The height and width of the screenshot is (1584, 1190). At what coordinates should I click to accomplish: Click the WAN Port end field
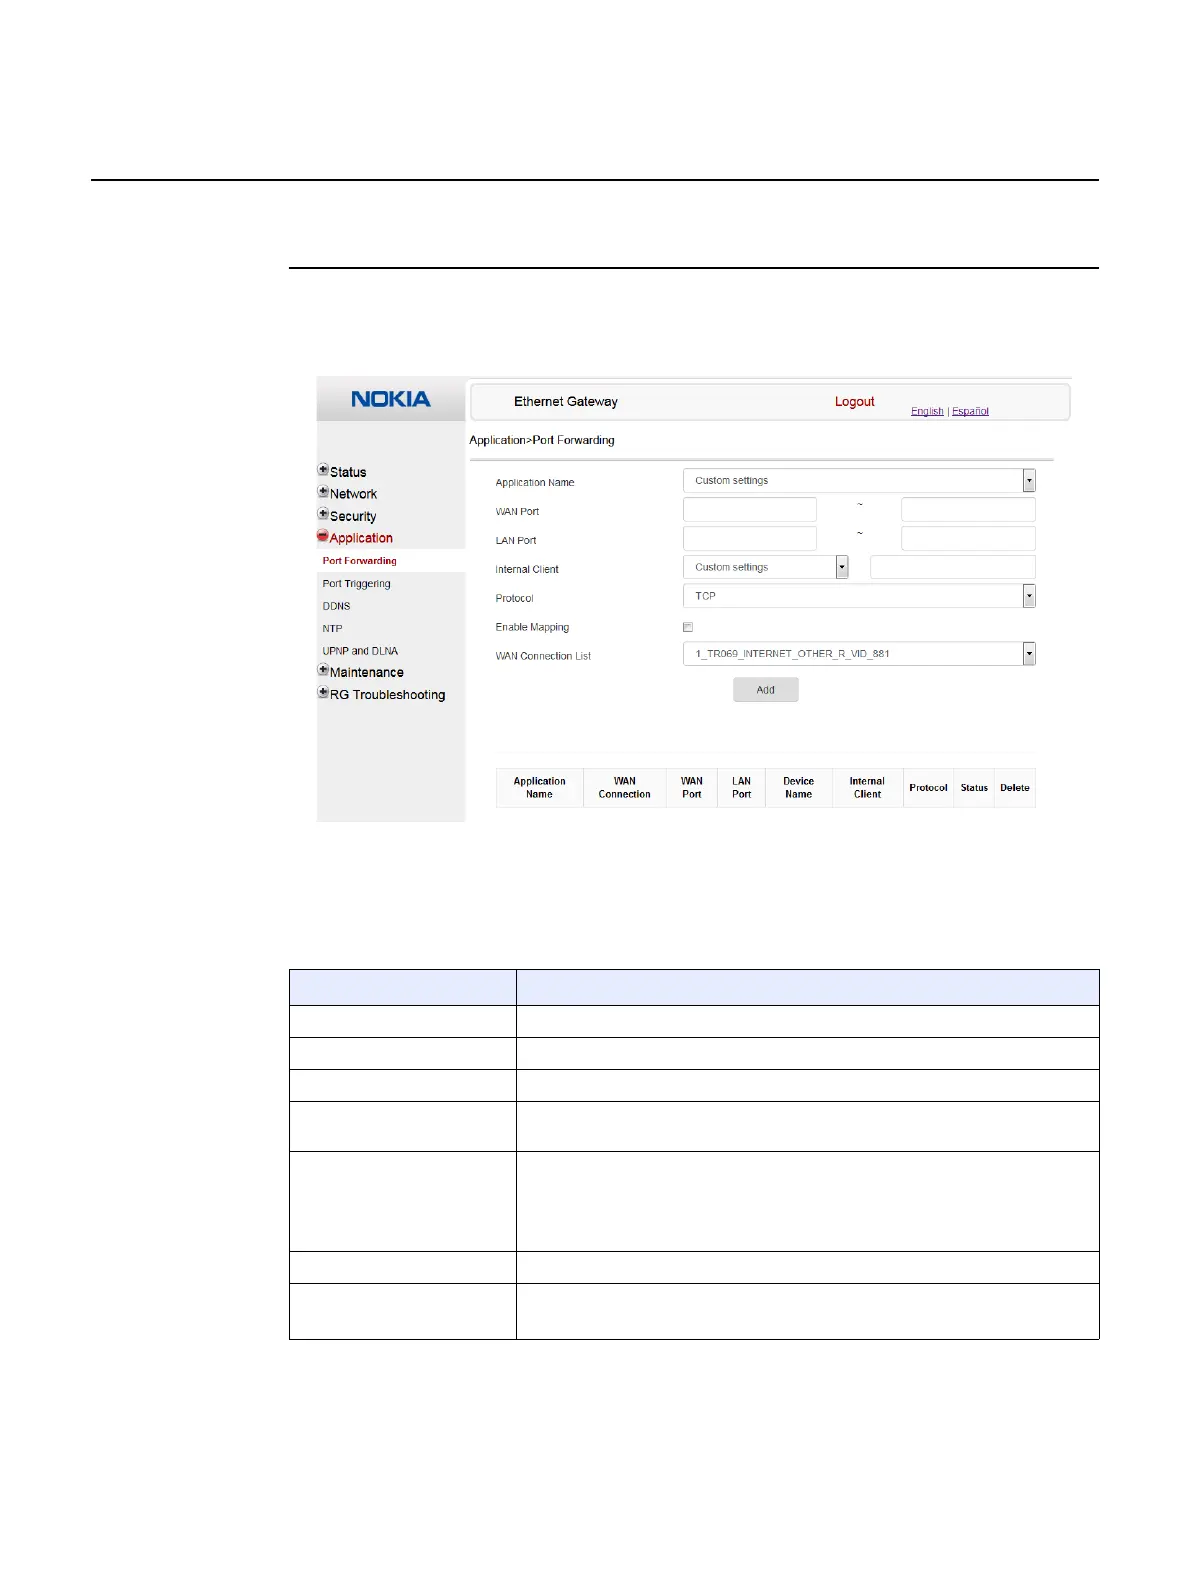968,510
